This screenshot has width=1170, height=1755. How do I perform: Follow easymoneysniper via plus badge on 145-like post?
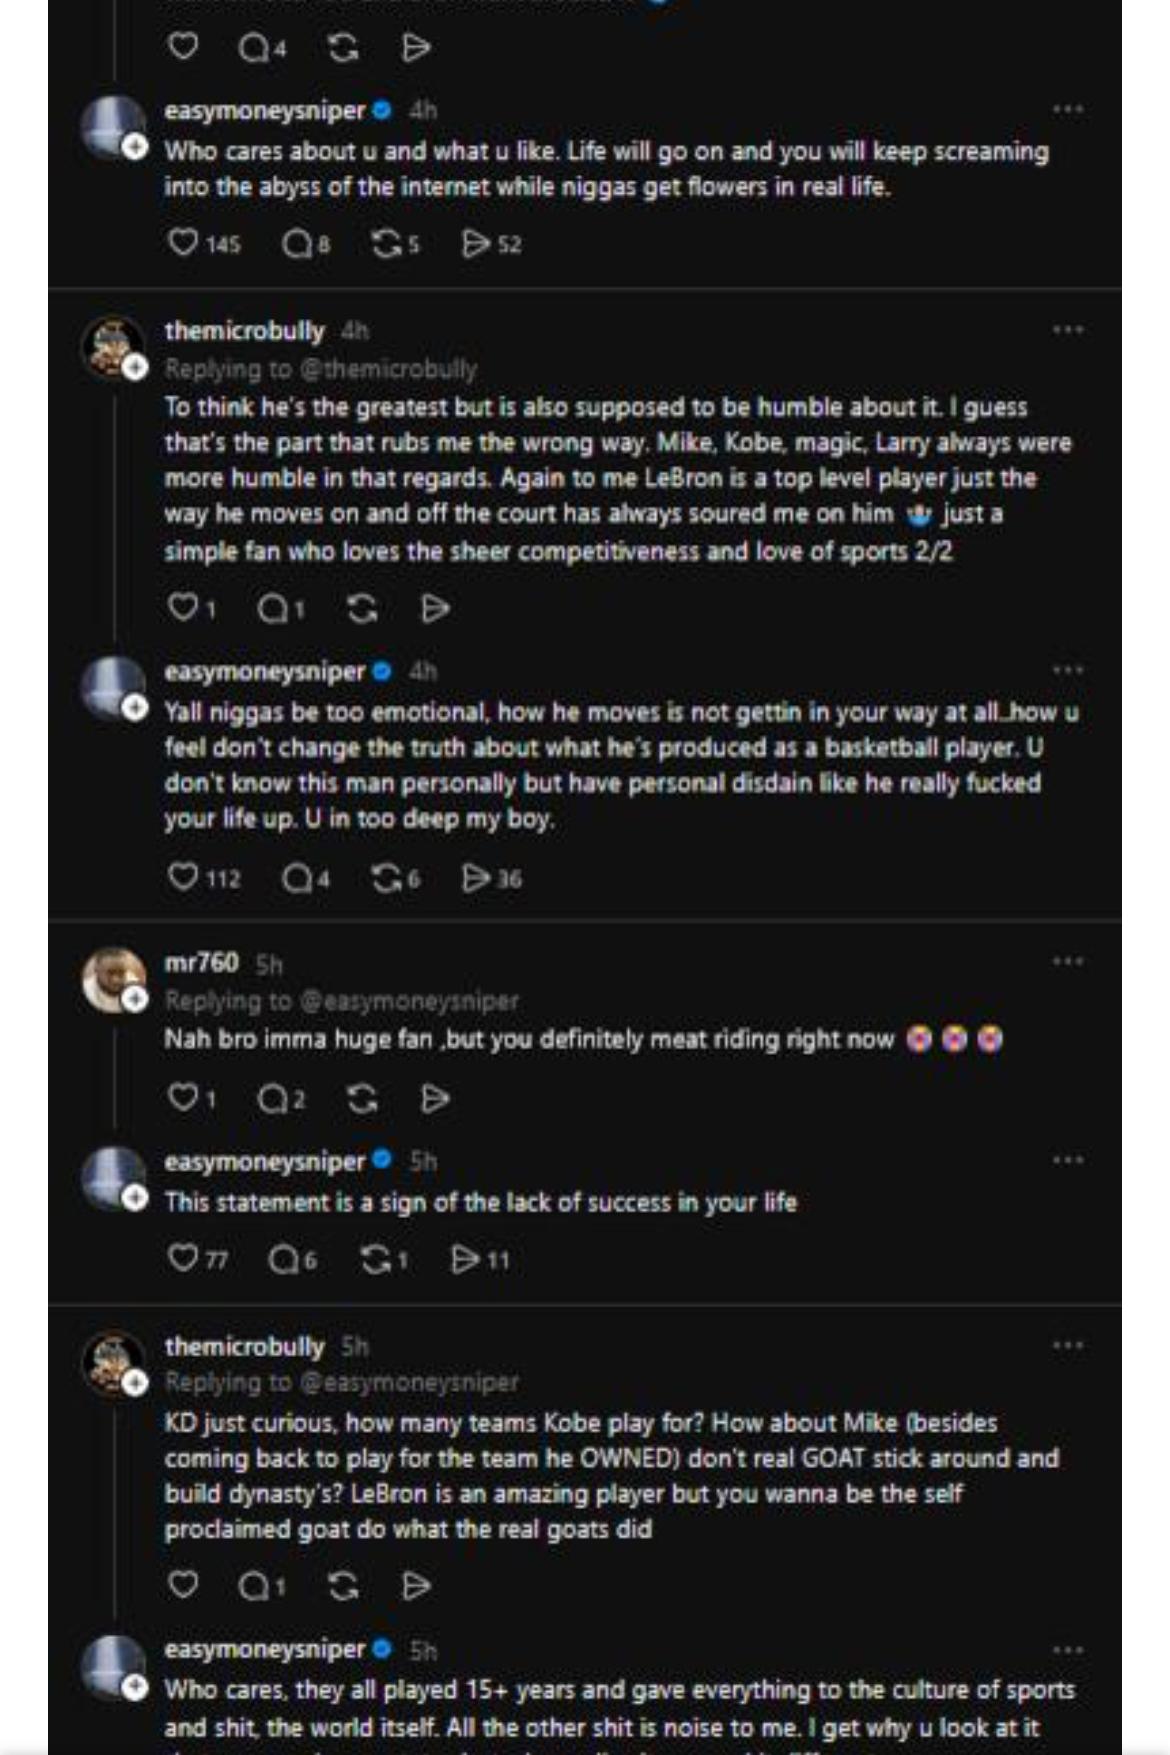pos(135,148)
